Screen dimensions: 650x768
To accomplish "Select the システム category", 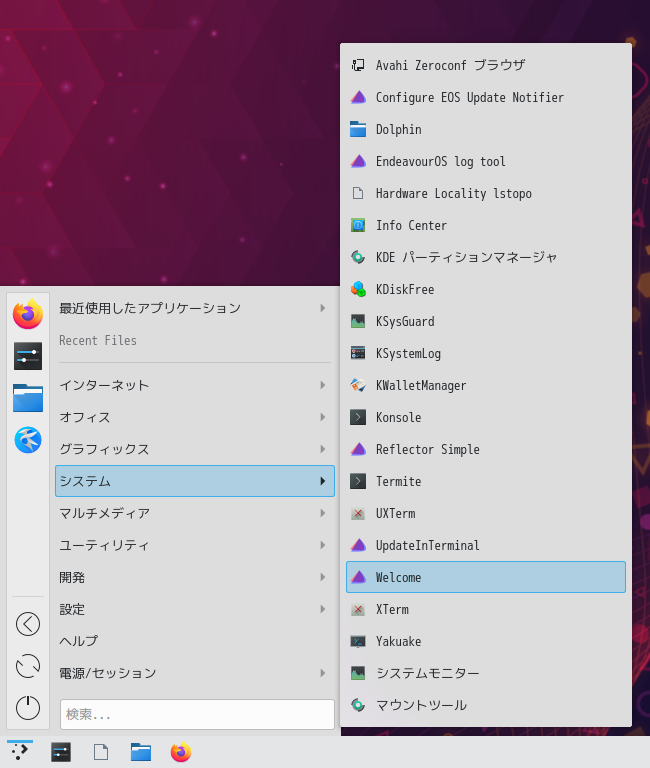I will coord(195,481).
